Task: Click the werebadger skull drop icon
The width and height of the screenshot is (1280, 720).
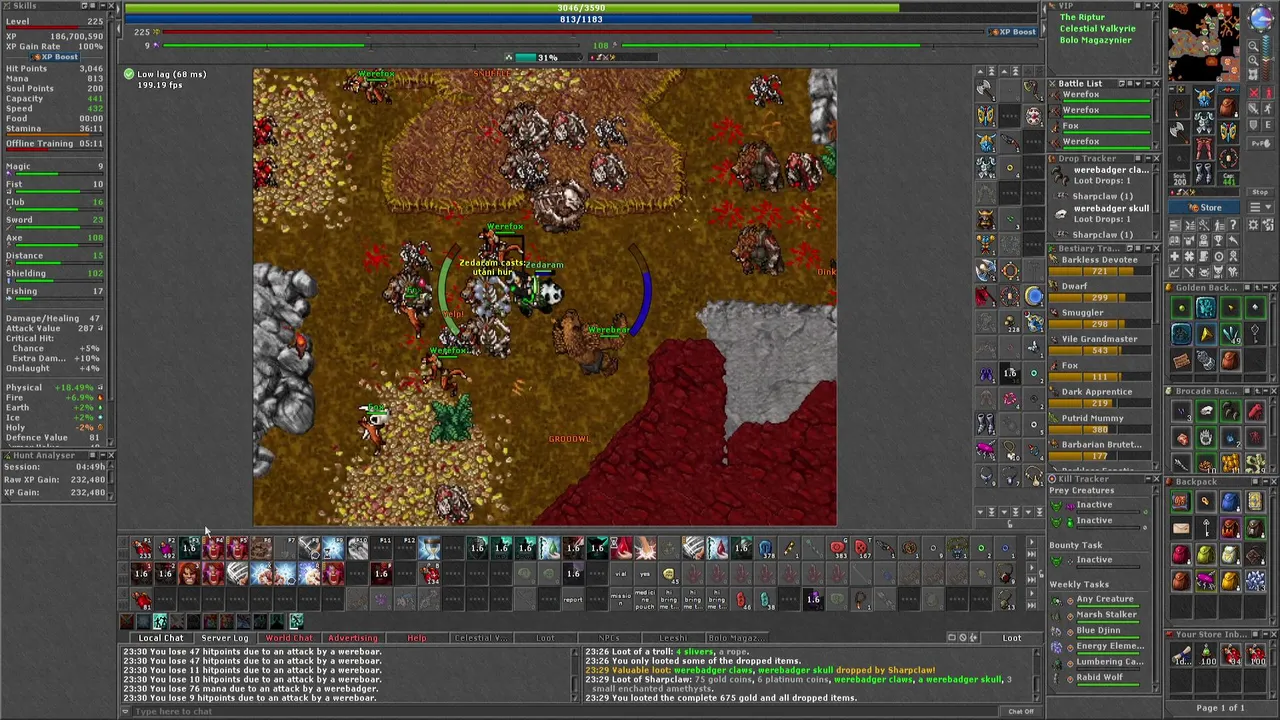Action: click(1061, 213)
